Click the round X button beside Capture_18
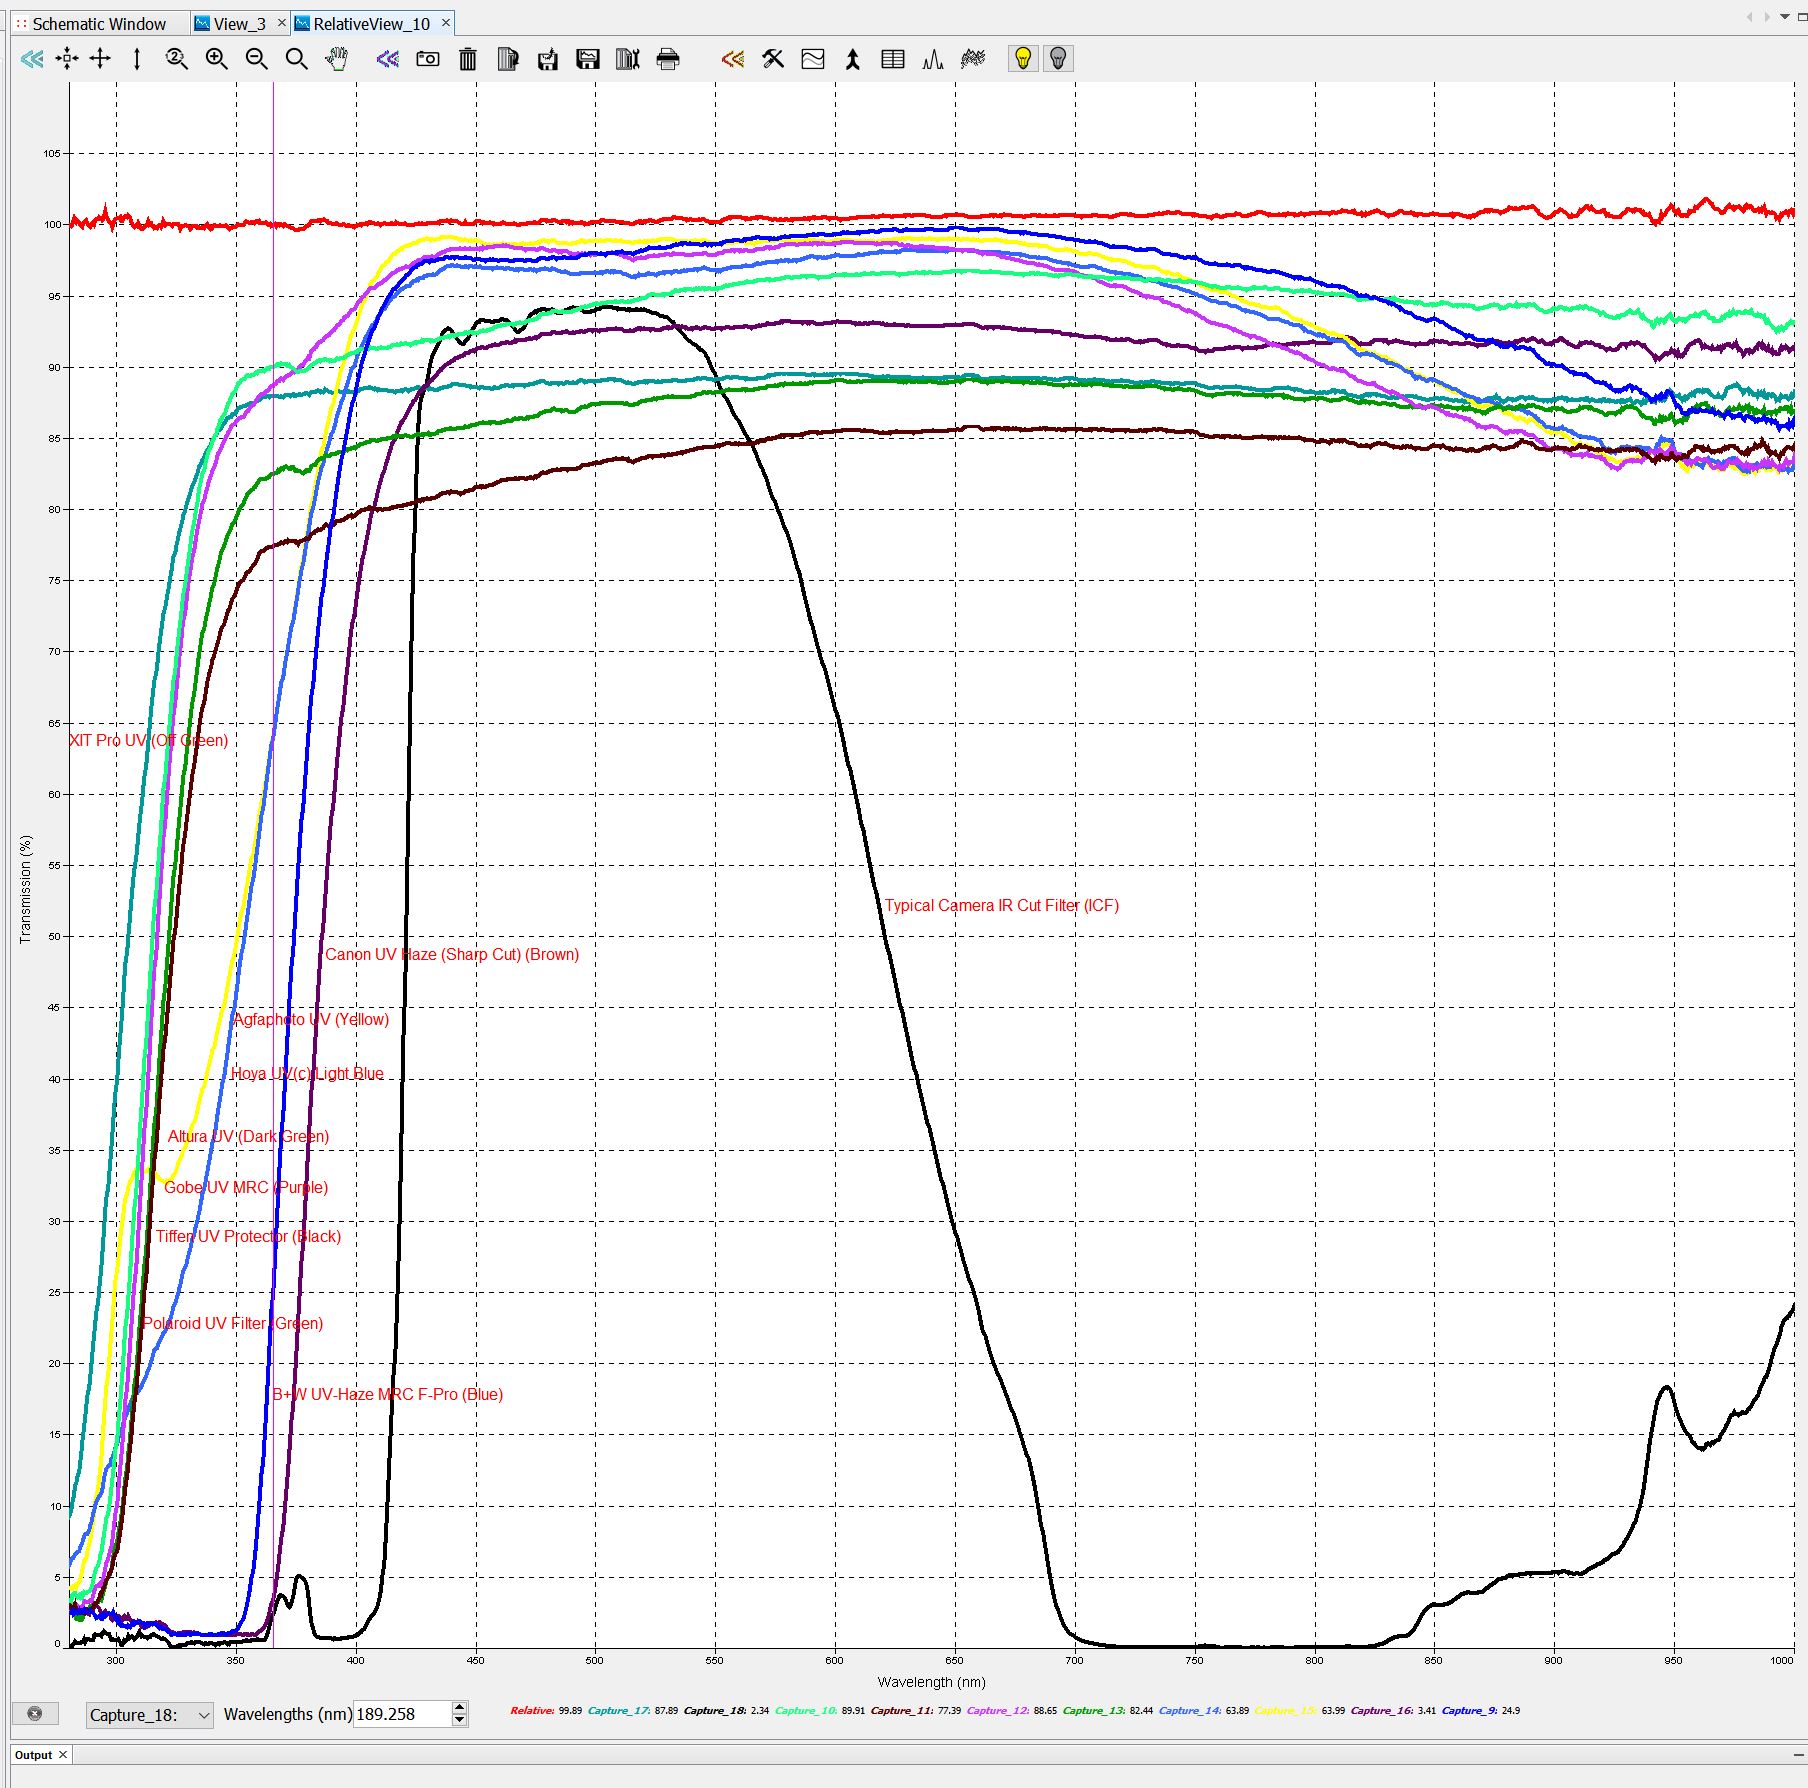This screenshot has width=1808, height=1788. (x=35, y=1714)
